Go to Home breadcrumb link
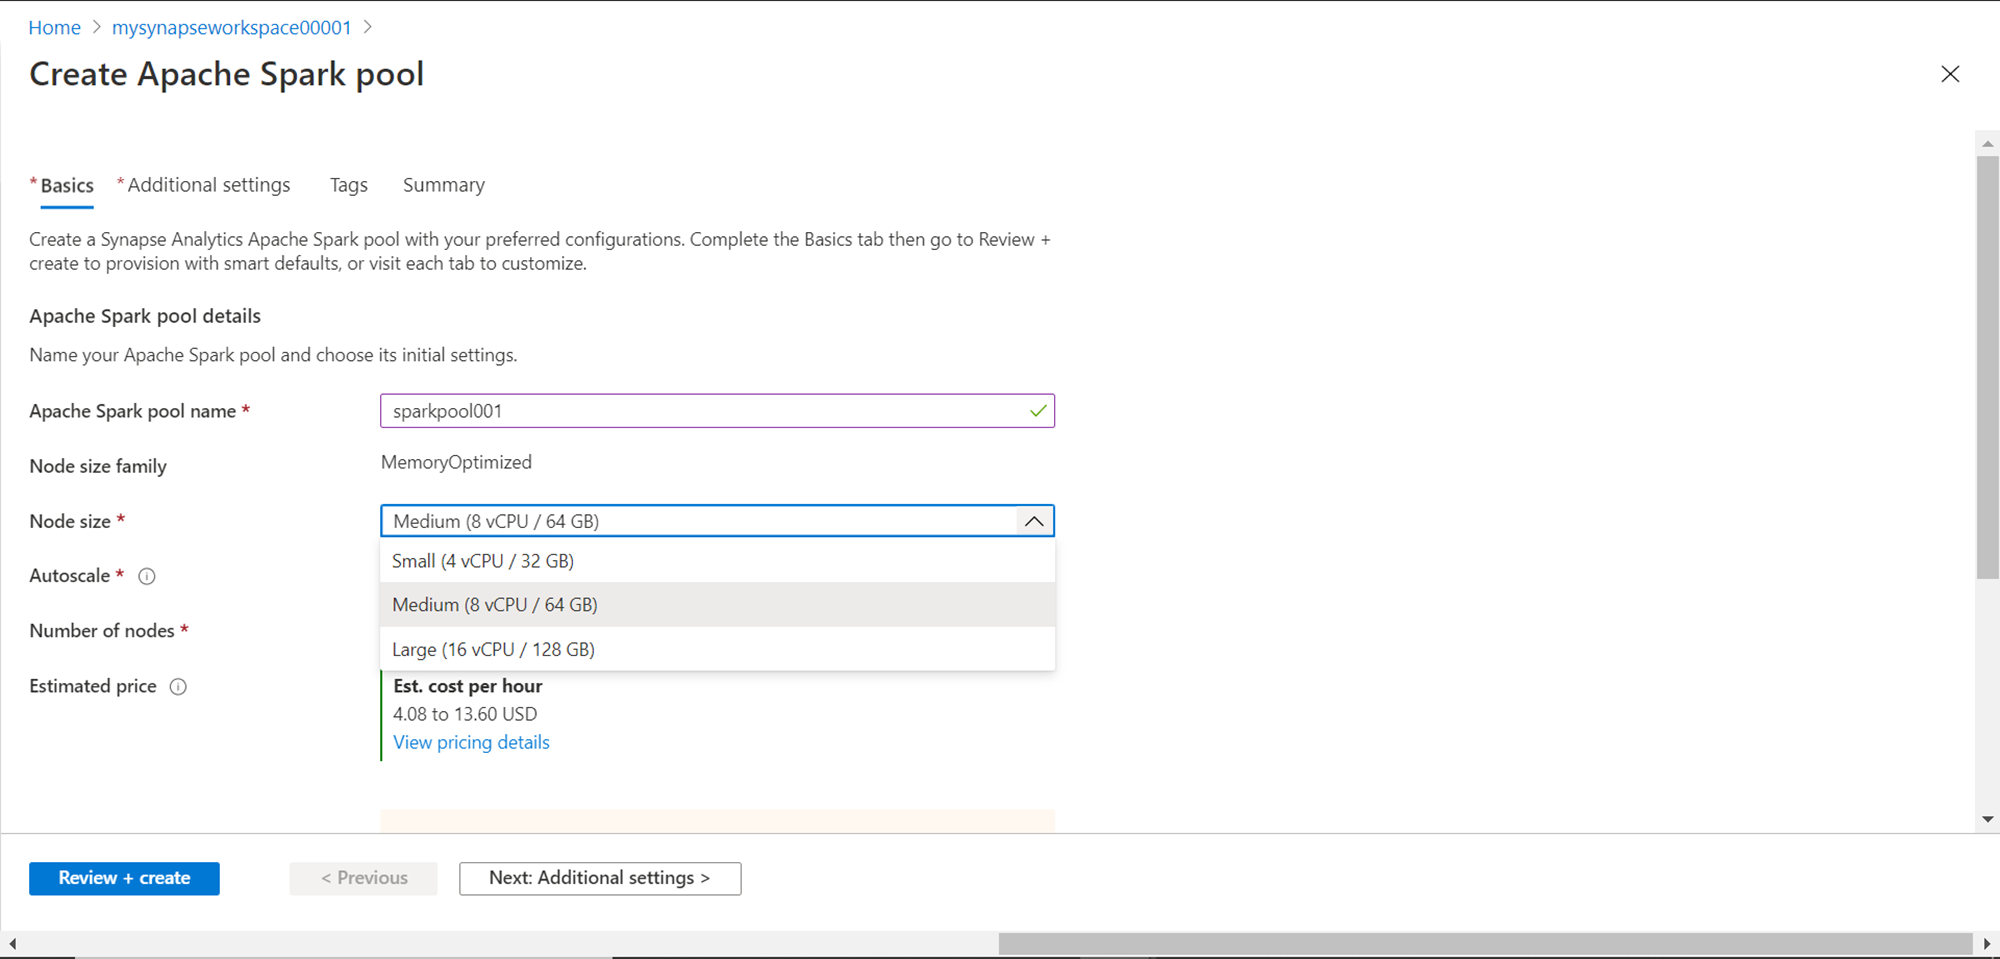 pyautogui.click(x=54, y=28)
